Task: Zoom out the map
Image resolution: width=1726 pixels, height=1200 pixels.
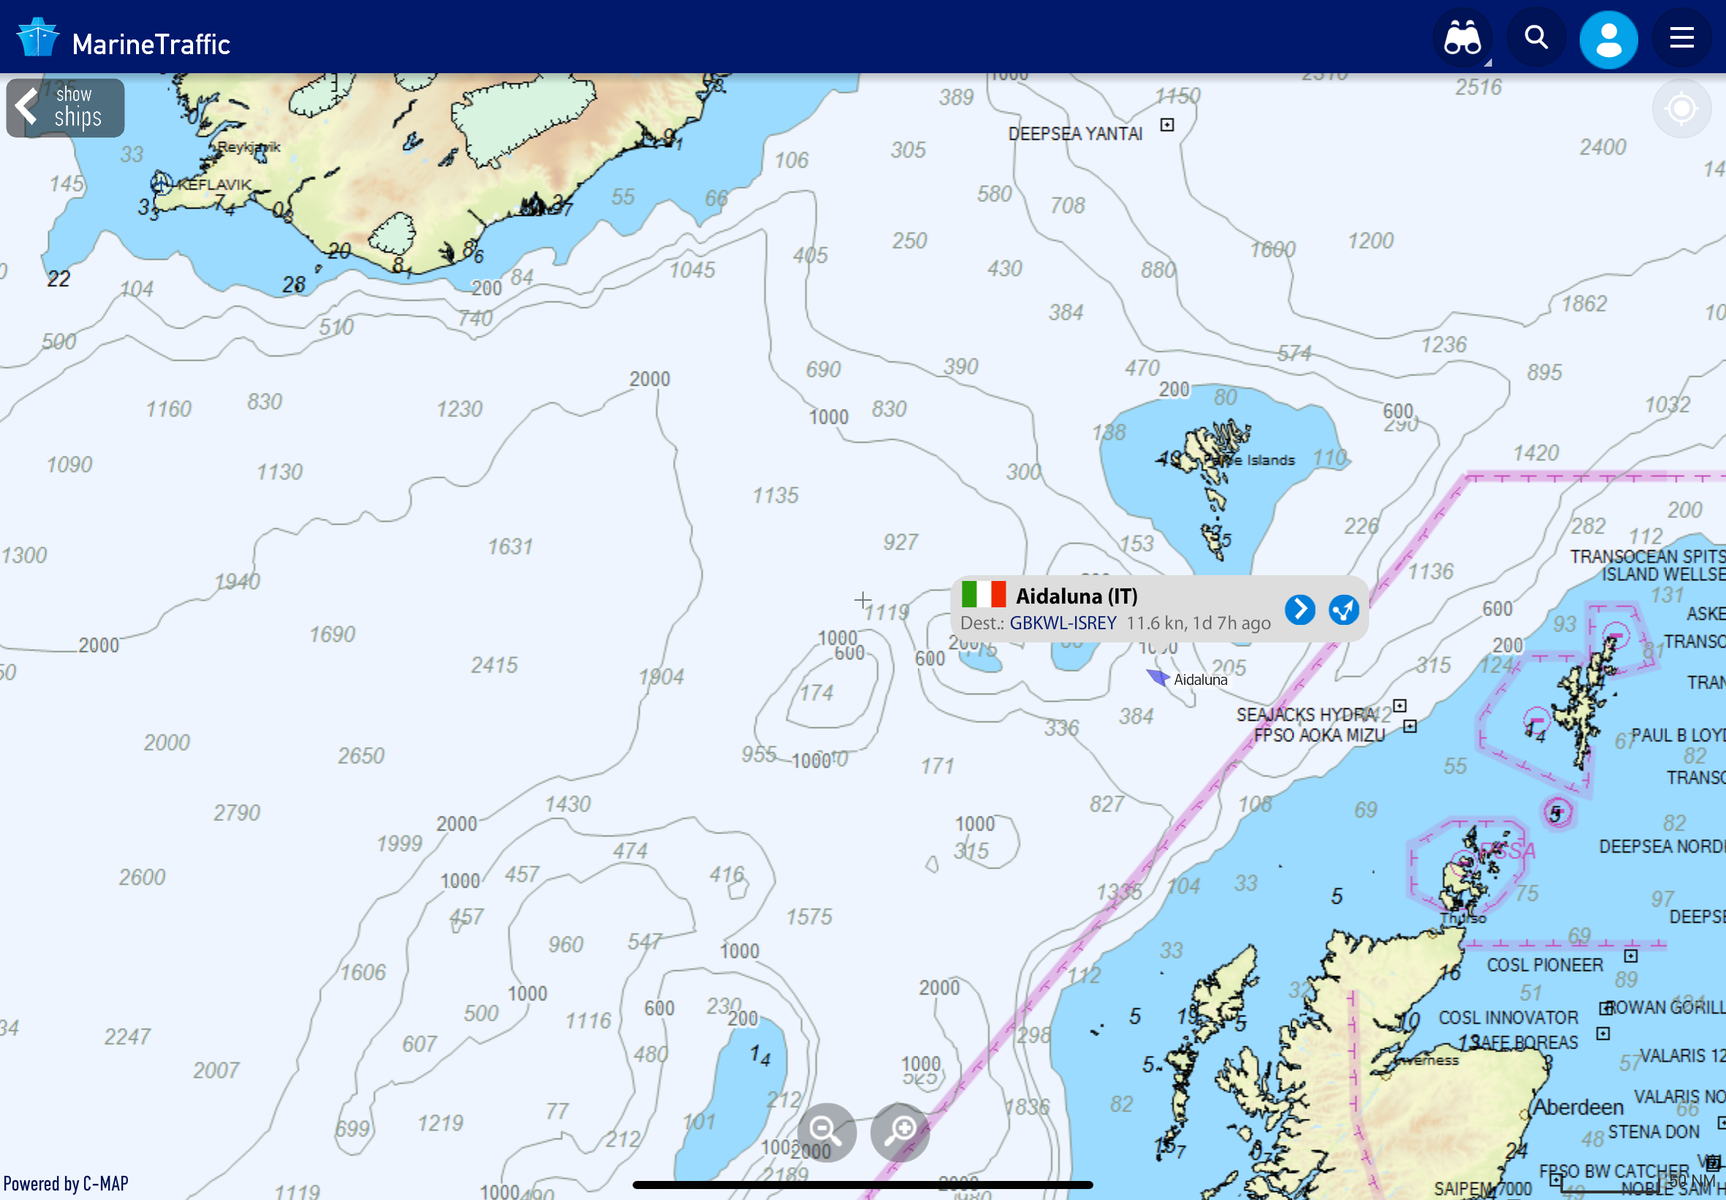Action: pyautogui.click(x=826, y=1131)
